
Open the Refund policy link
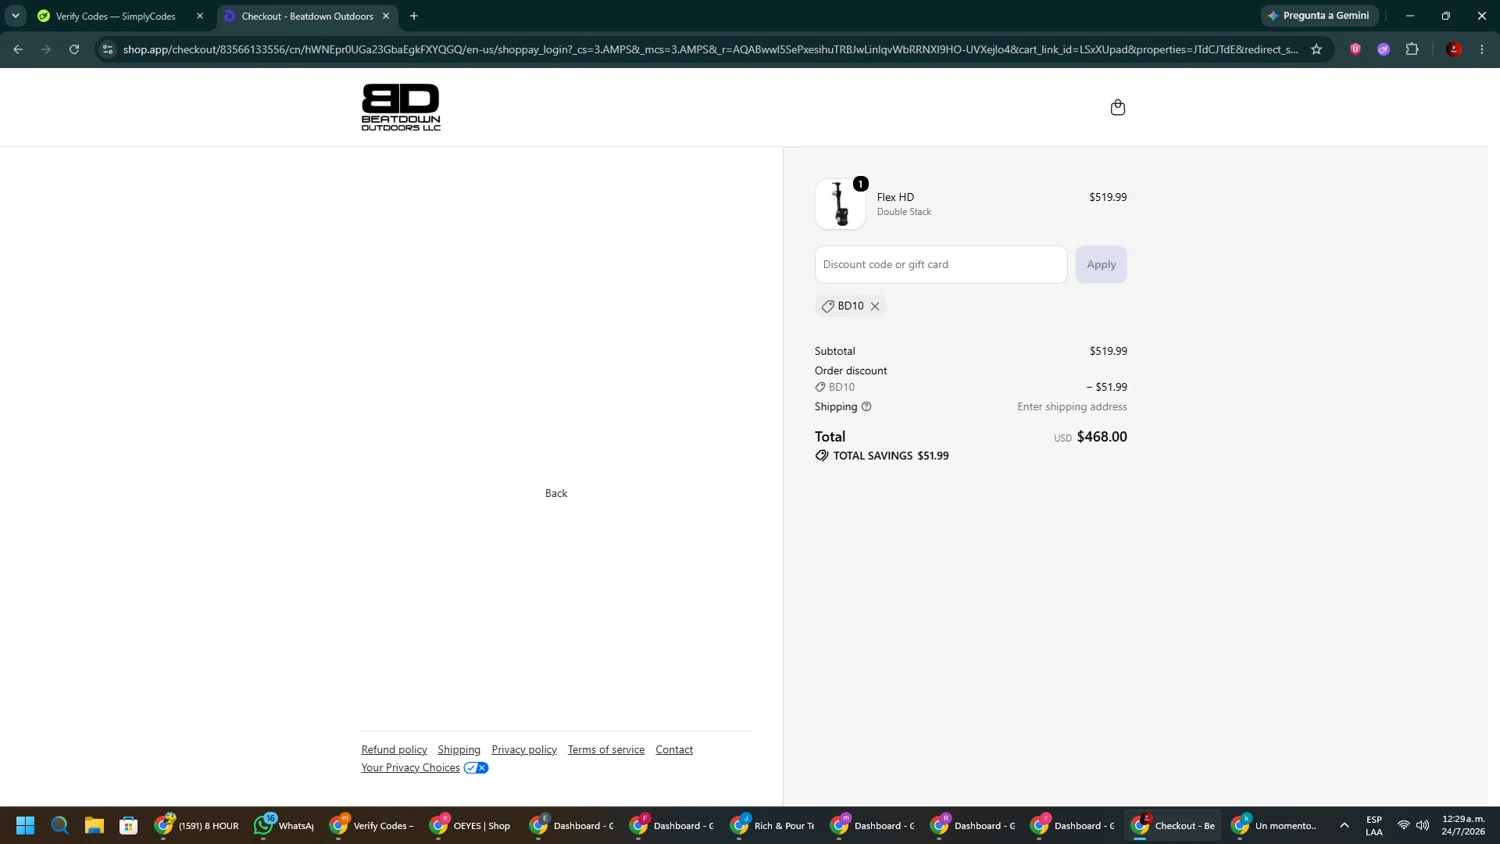point(394,750)
